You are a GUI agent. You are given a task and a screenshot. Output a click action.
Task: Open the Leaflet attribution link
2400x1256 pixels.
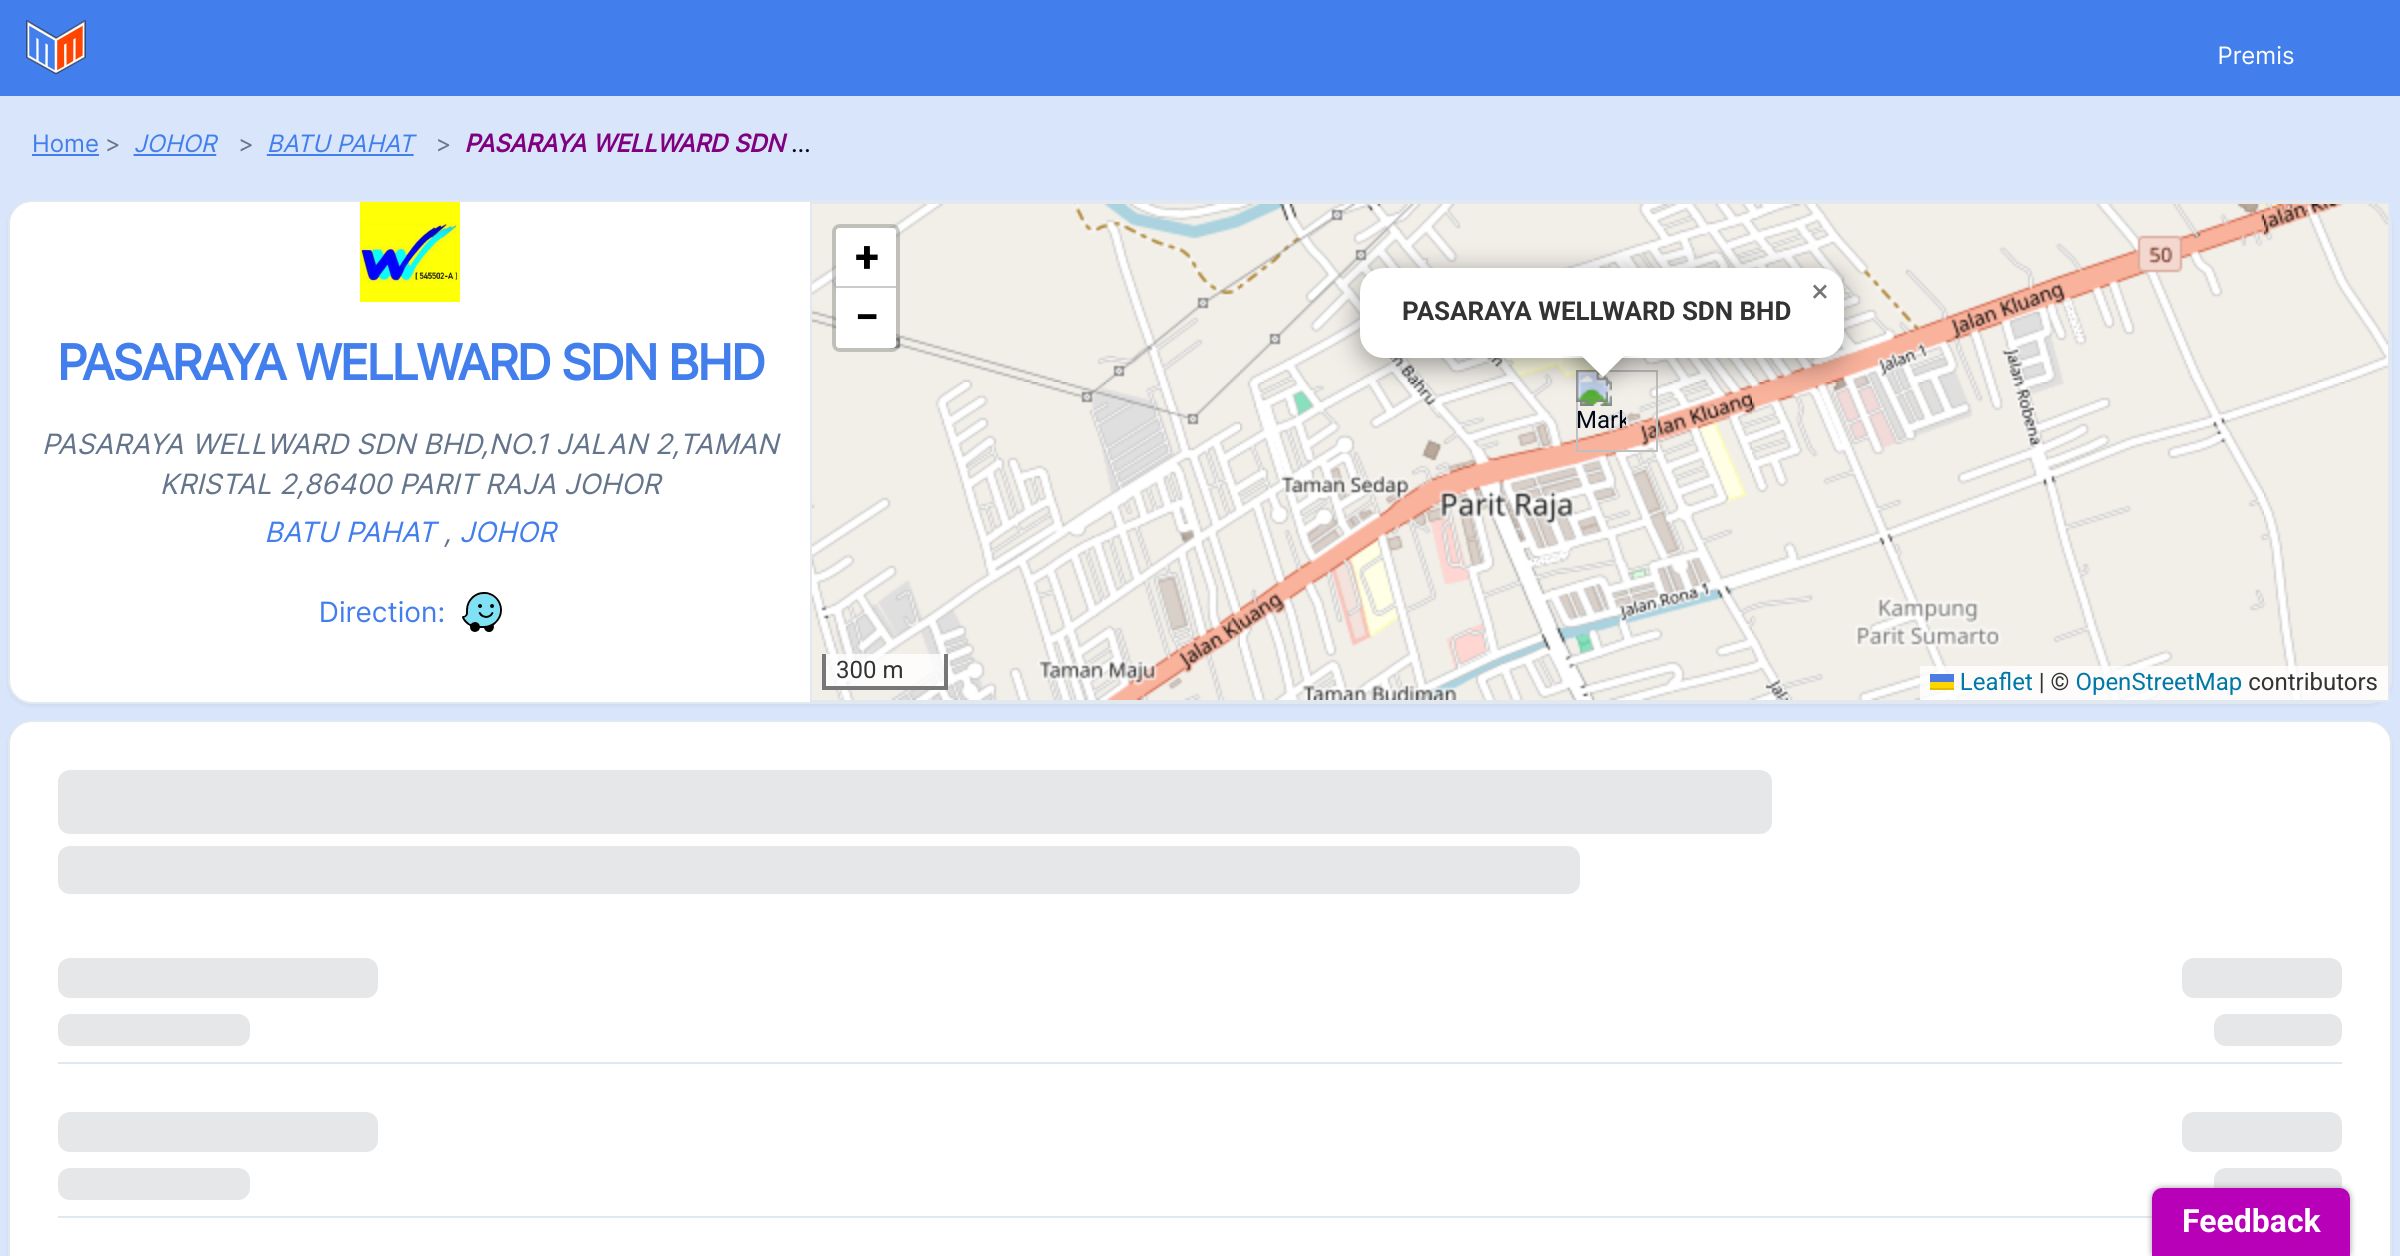[x=1995, y=682]
